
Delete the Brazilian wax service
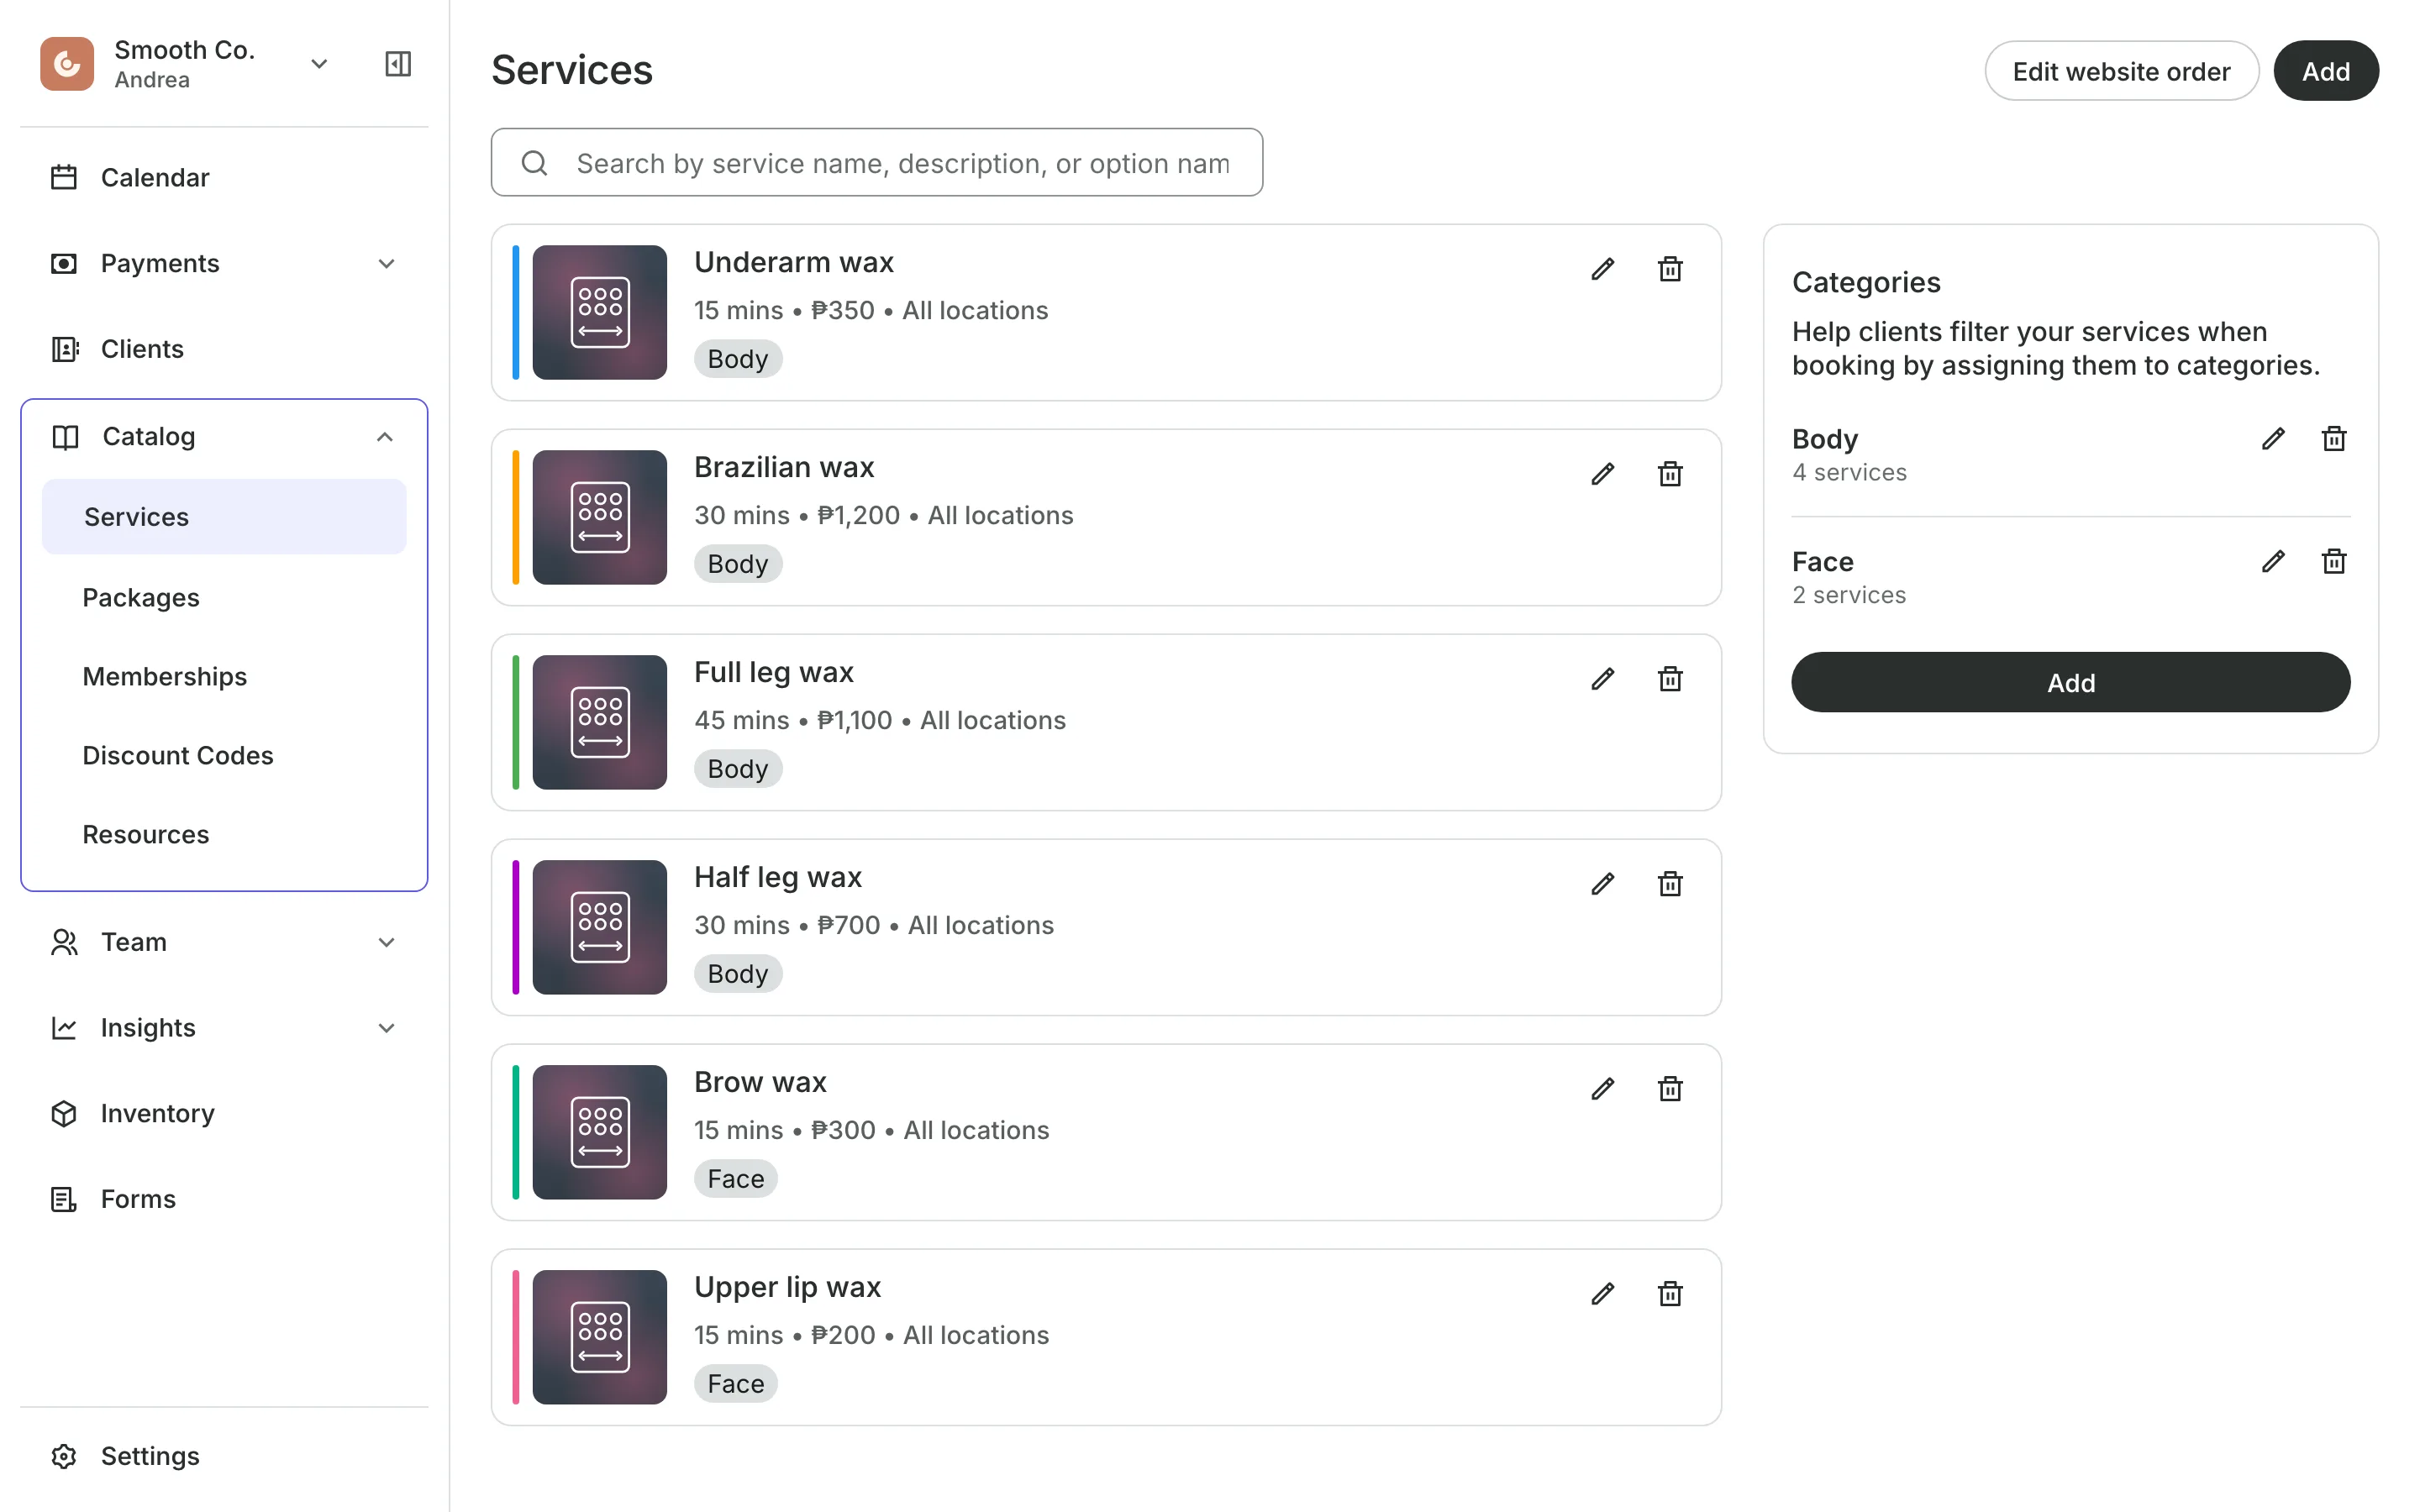1669,474
